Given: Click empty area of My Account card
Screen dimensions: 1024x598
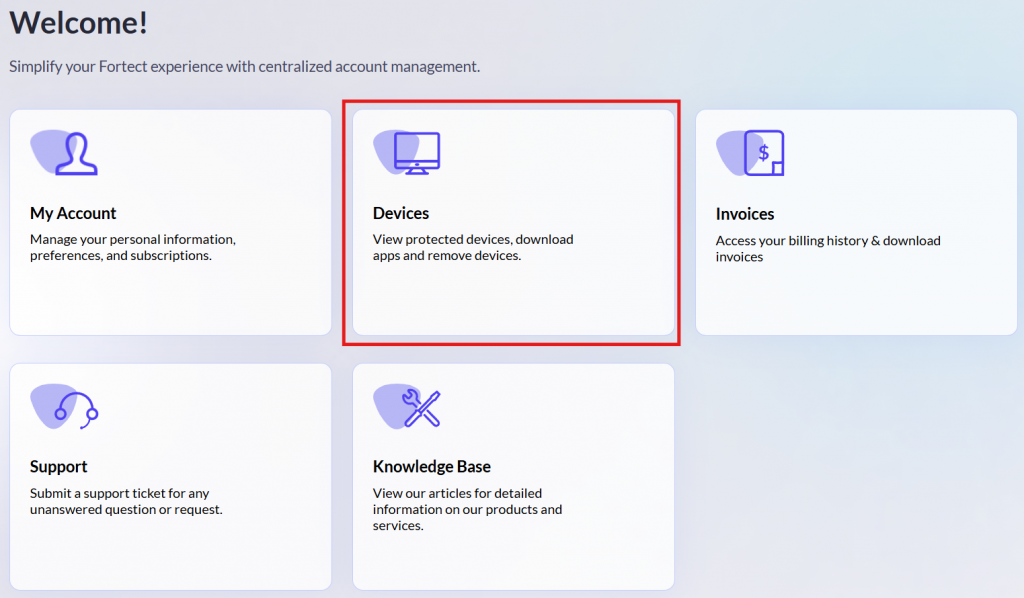Looking at the screenshot, I should pyautogui.click(x=171, y=298).
